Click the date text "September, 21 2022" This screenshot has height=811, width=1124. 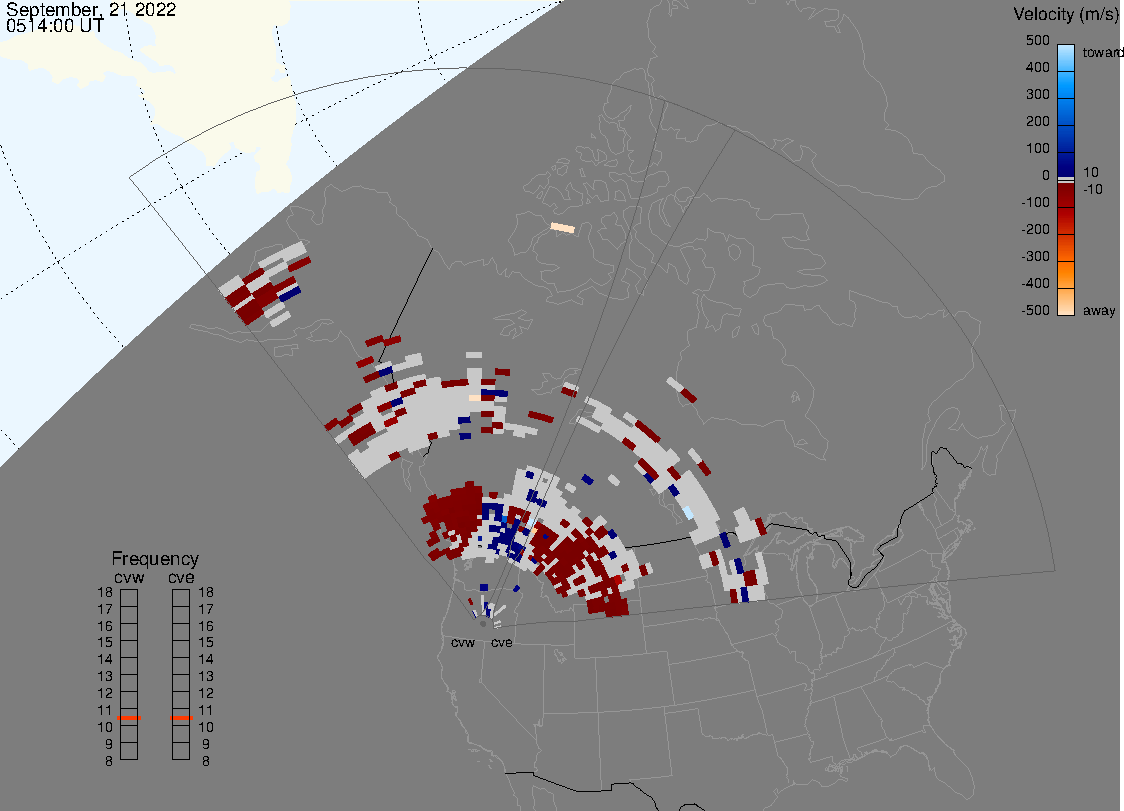[91, 9]
